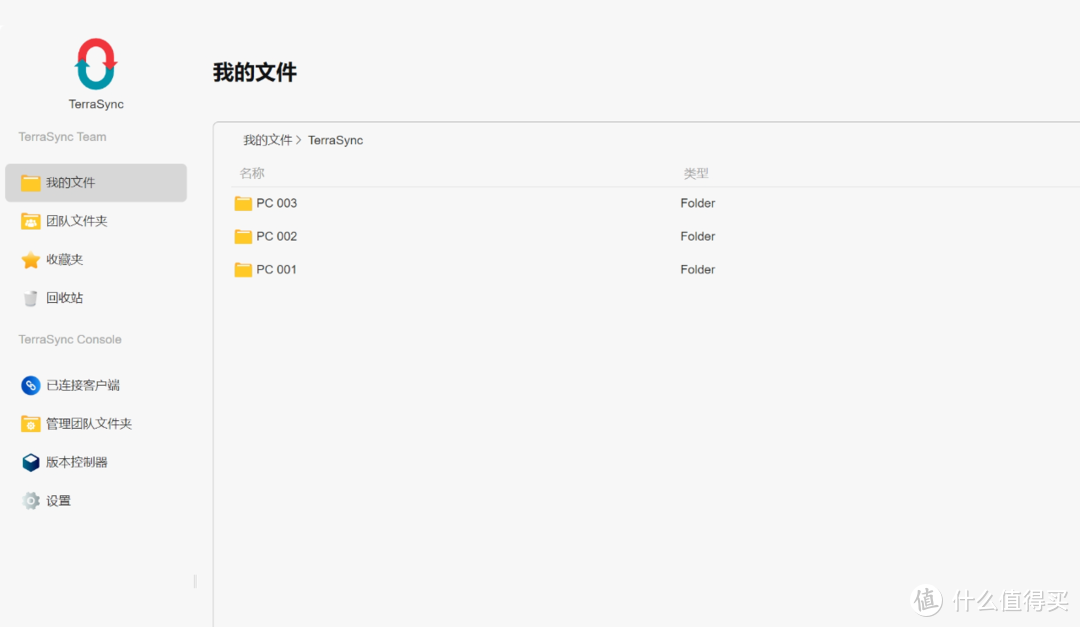Open the 版本控制器 menu entry
The width and height of the screenshot is (1080, 627).
[77, 462]
